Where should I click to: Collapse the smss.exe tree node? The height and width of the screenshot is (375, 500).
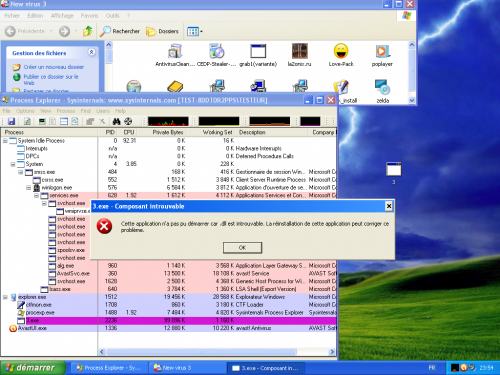pos(21,172)
